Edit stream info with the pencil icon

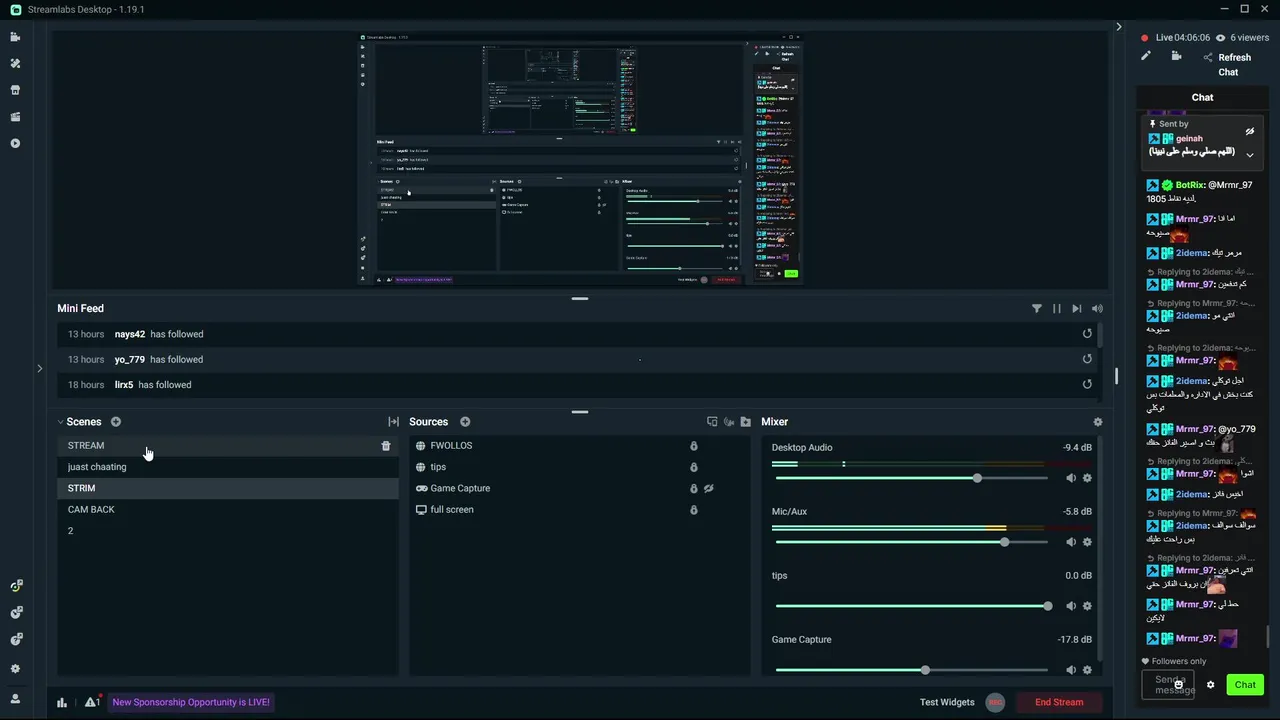(x=1146, y=56)
